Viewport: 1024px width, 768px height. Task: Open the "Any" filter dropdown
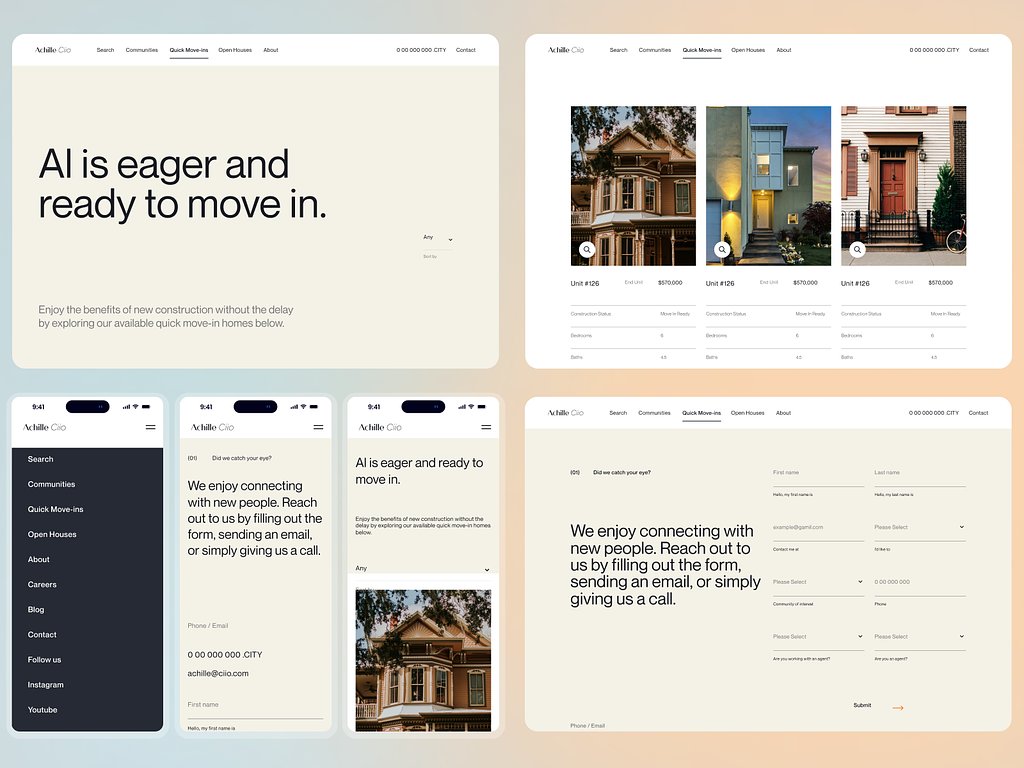coord(437,237)
